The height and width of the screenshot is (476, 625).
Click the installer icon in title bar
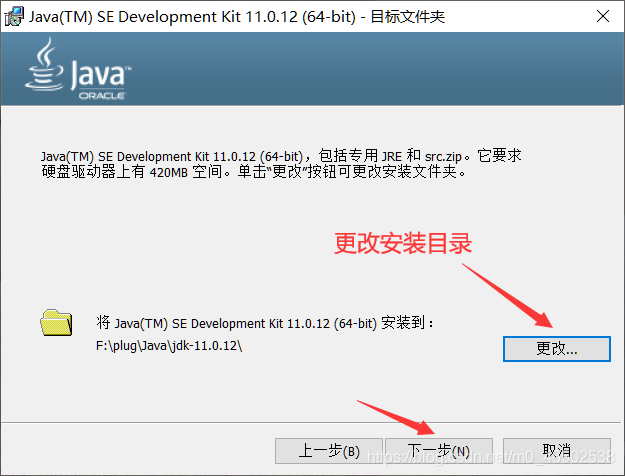tap(14, 17)
